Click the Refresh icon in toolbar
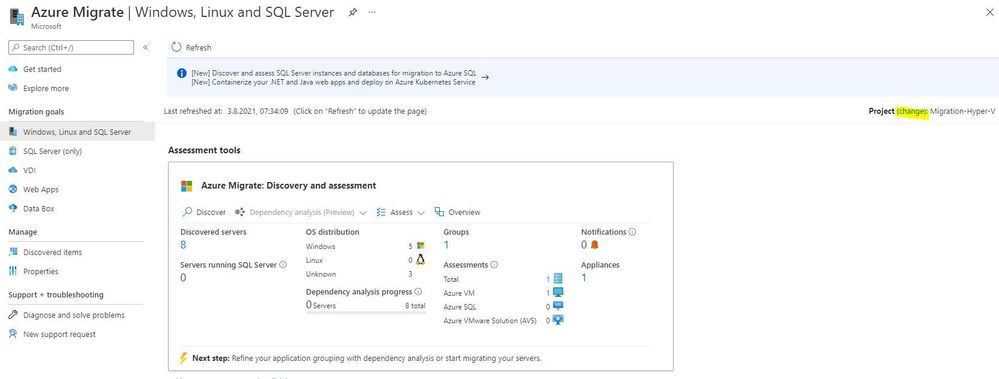 point(176,47)
